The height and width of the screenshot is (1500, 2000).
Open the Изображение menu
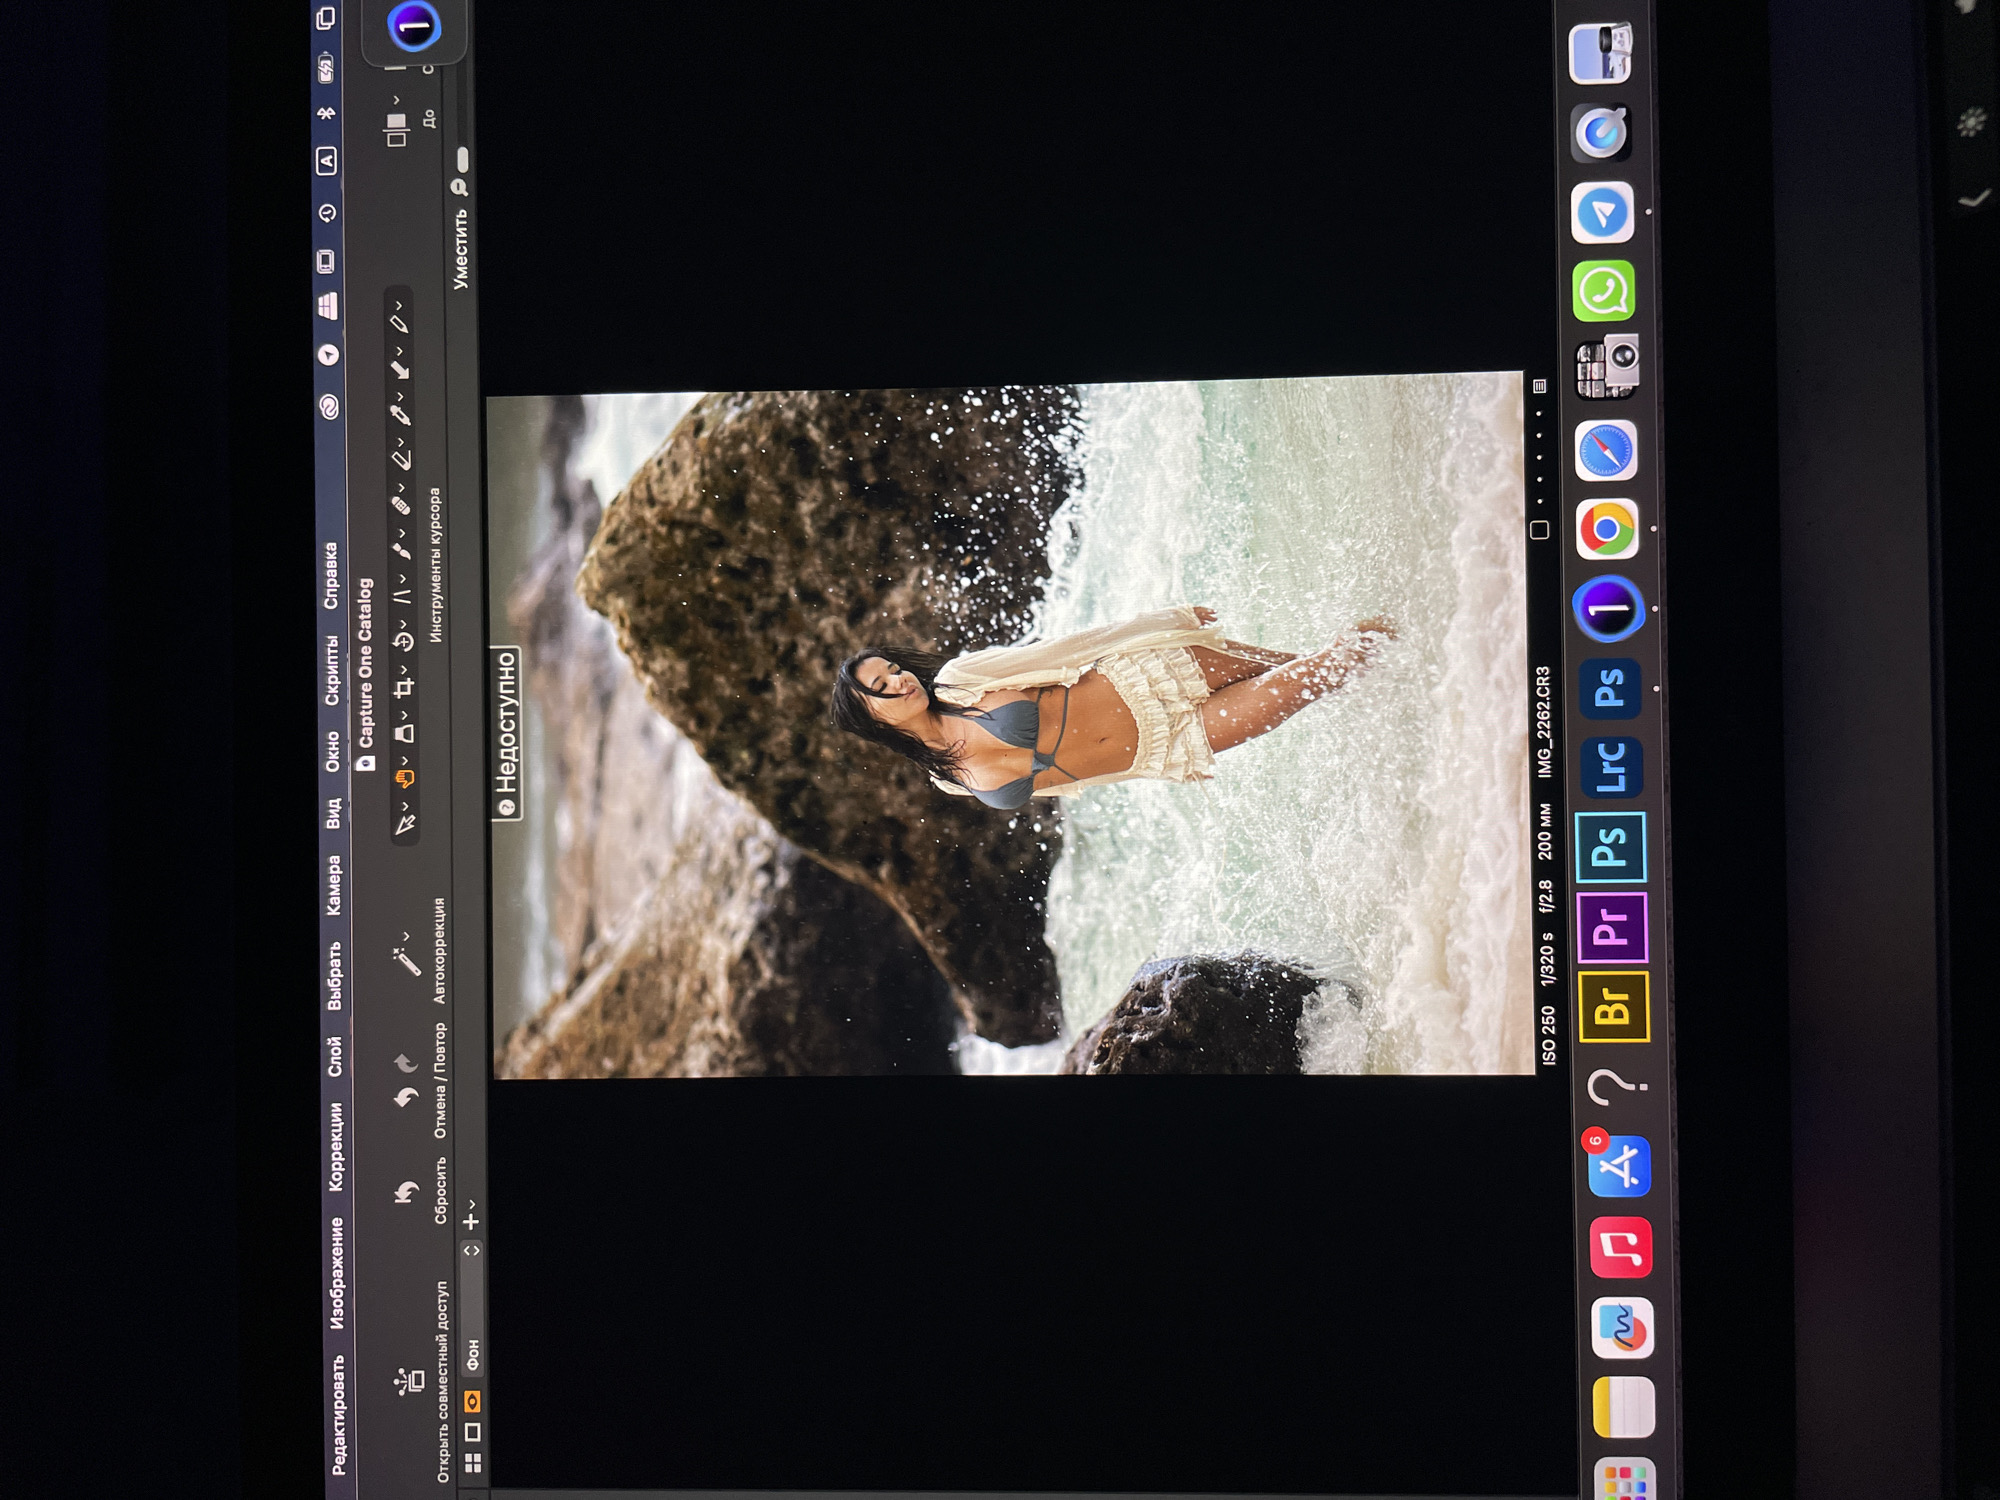337,1272
